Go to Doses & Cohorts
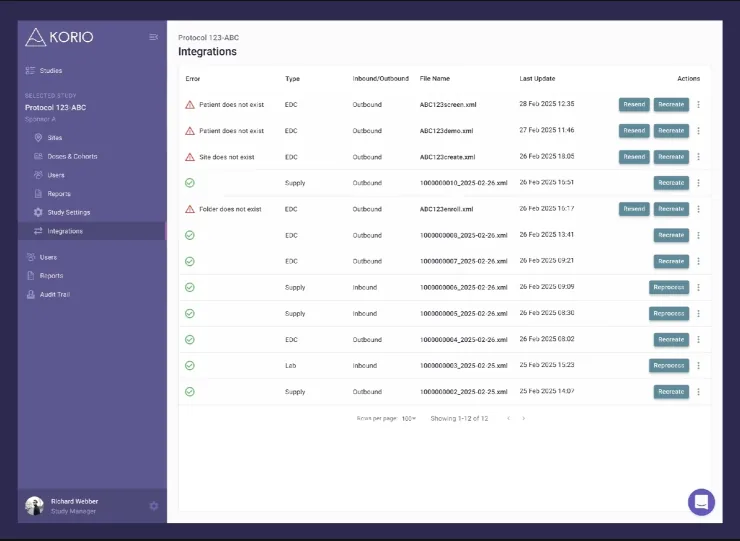740x541 pixels. tap(72, 156)
